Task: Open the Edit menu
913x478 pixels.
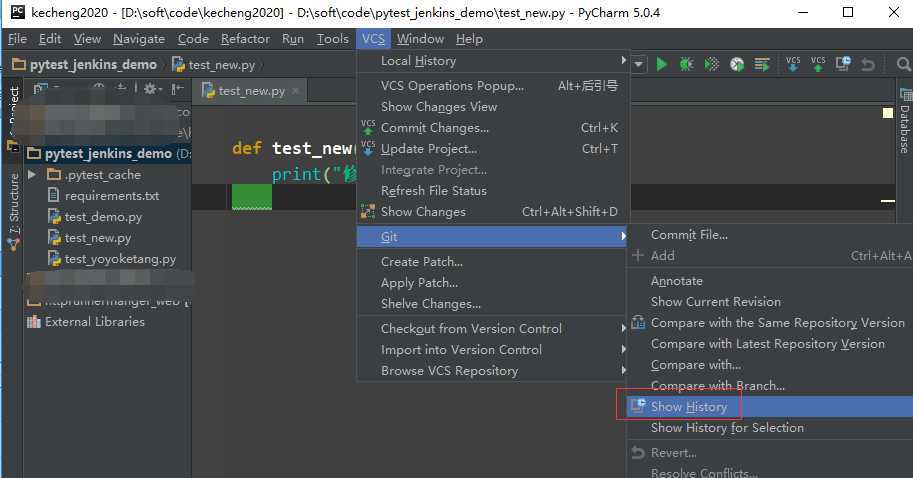Action: point(50,38)
